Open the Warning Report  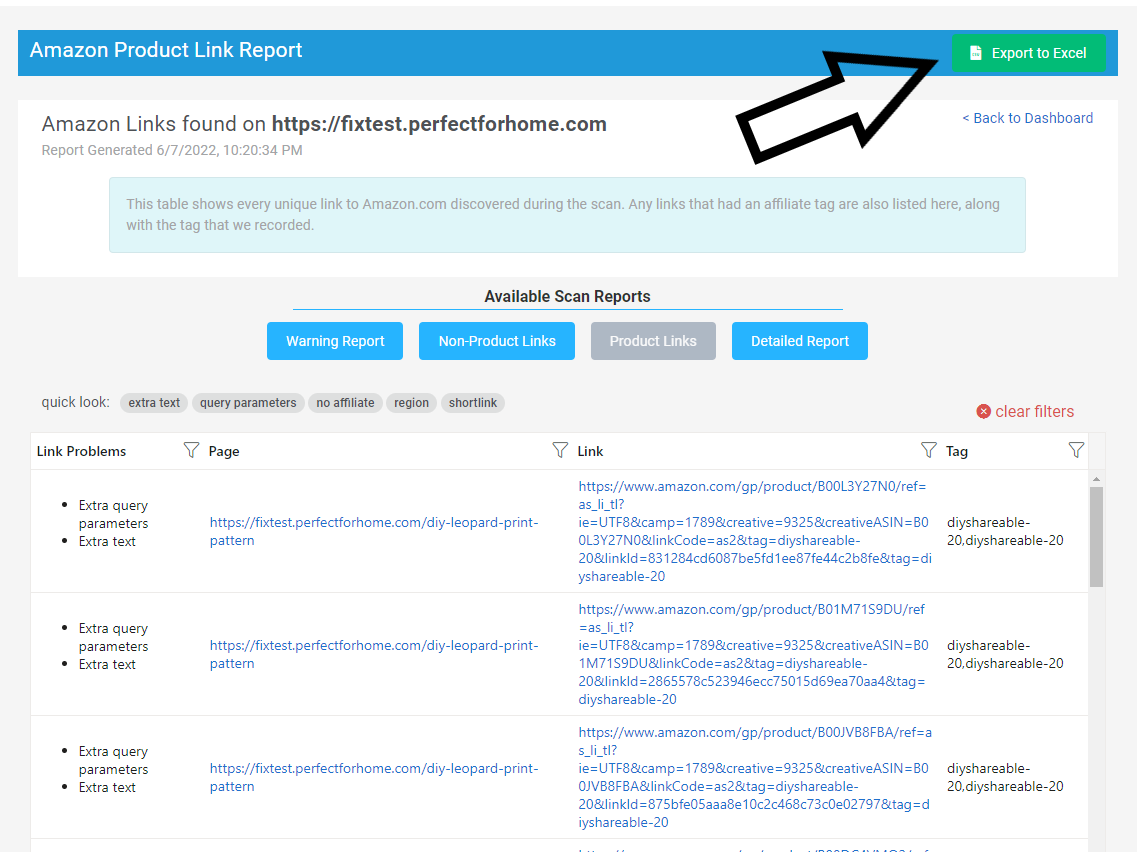pyautogui.click(x=335, y=341)
